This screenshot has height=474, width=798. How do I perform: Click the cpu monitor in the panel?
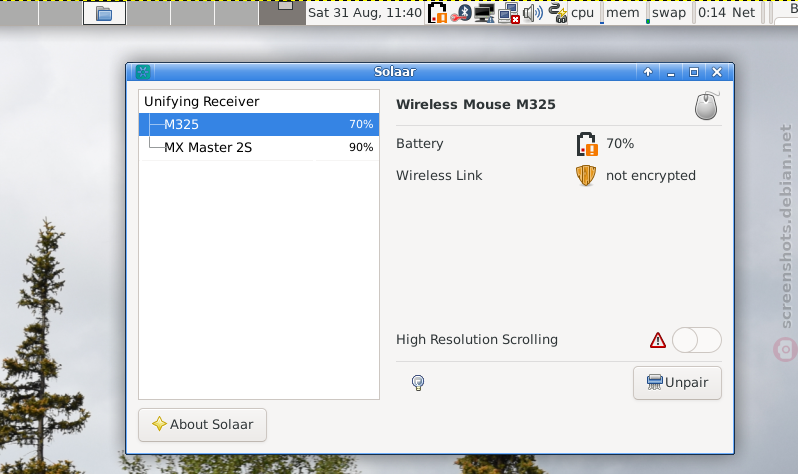pos(582,13)
